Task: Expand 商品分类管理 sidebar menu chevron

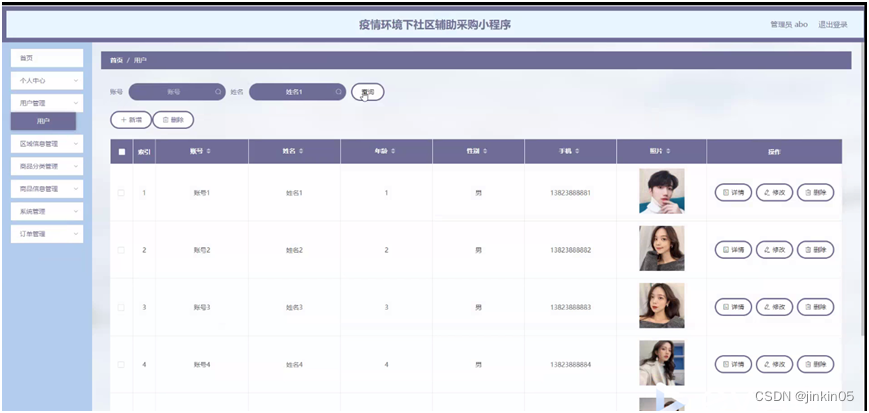Action: tap(76, 166)
